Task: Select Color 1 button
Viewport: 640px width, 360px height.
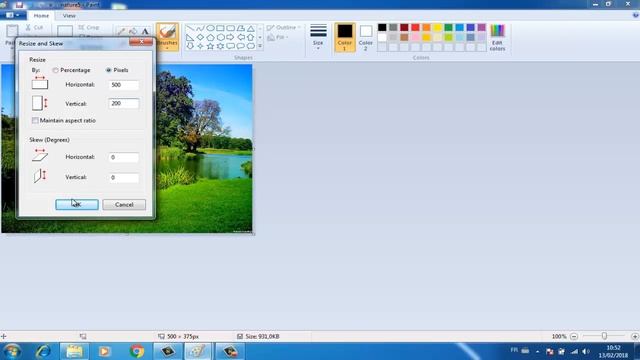Action: point(345,37)
